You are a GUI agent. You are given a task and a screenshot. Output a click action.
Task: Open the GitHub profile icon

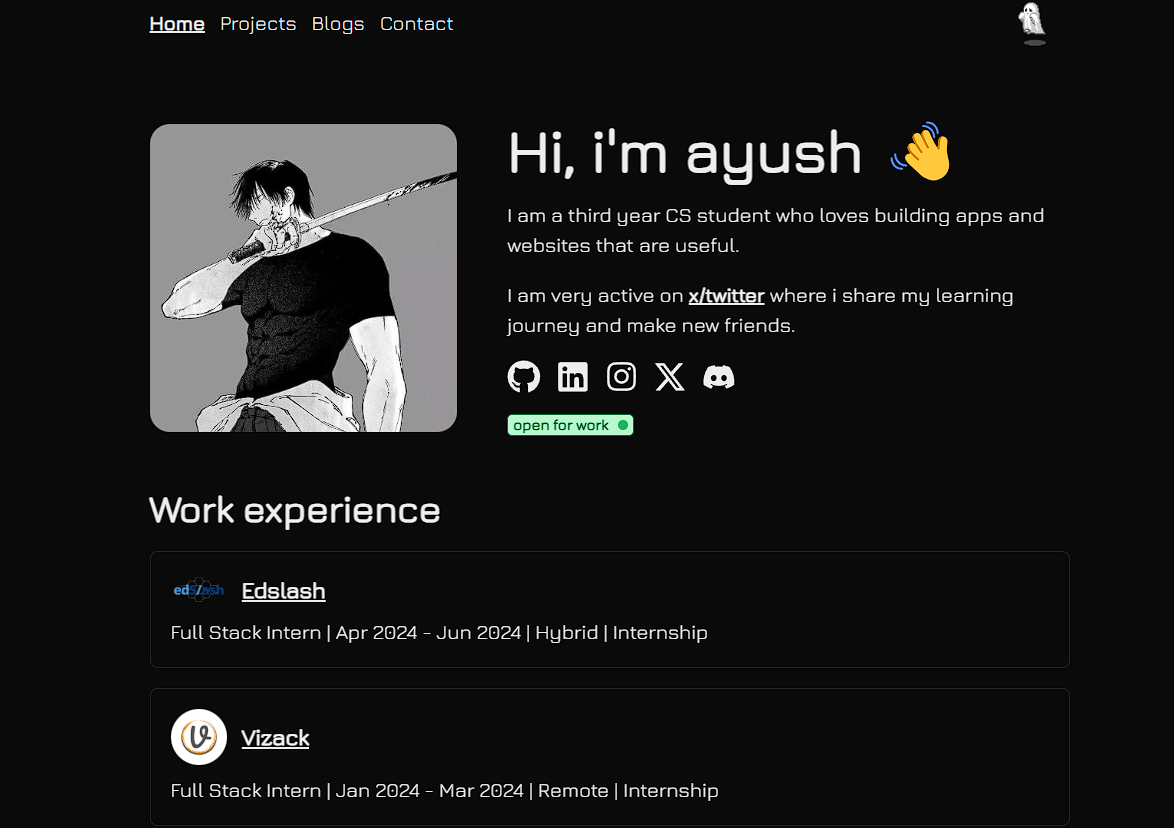point(523,376)
